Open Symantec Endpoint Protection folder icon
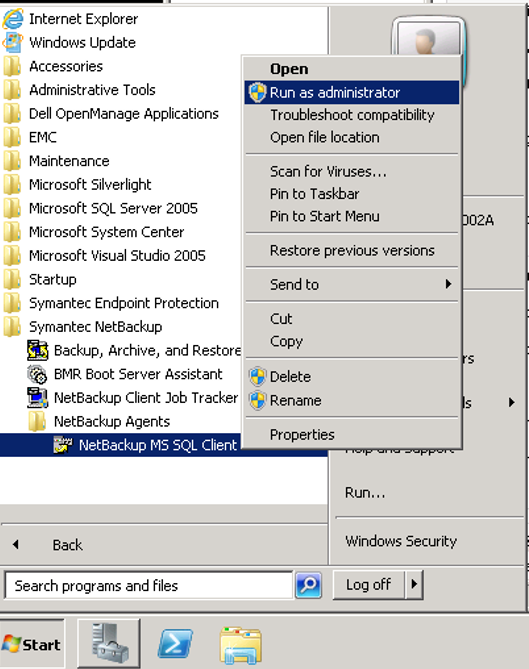The image size is (529, 669). click(x=12, y=303)
